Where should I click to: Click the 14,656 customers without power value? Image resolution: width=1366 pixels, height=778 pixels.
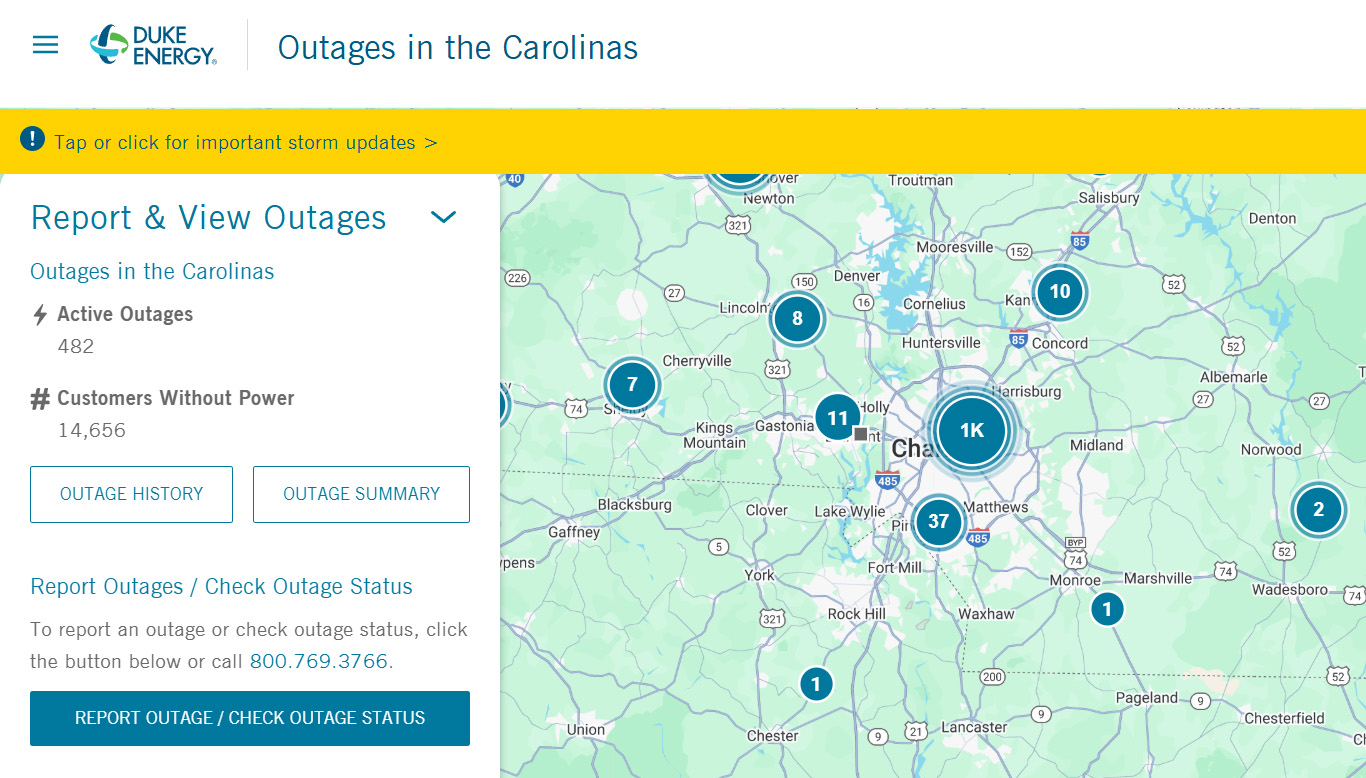pyautogui.click(x=92, y=431)
